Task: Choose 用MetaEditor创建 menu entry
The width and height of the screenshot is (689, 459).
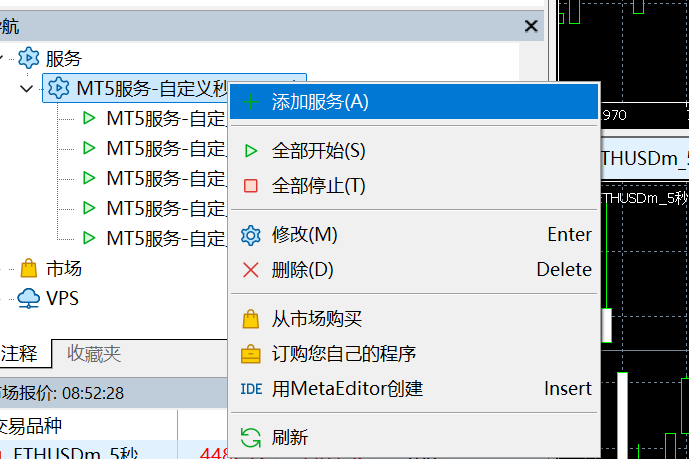Action: (x=347, y=388)
